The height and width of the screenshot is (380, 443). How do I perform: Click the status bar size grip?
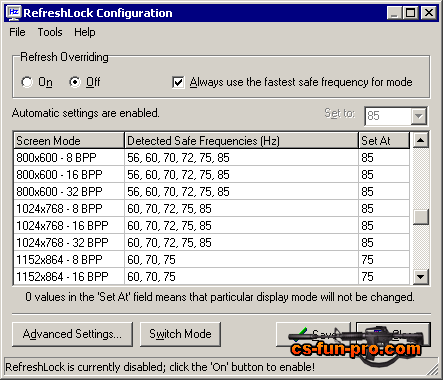pyautogui.click(x=433, y=369)
